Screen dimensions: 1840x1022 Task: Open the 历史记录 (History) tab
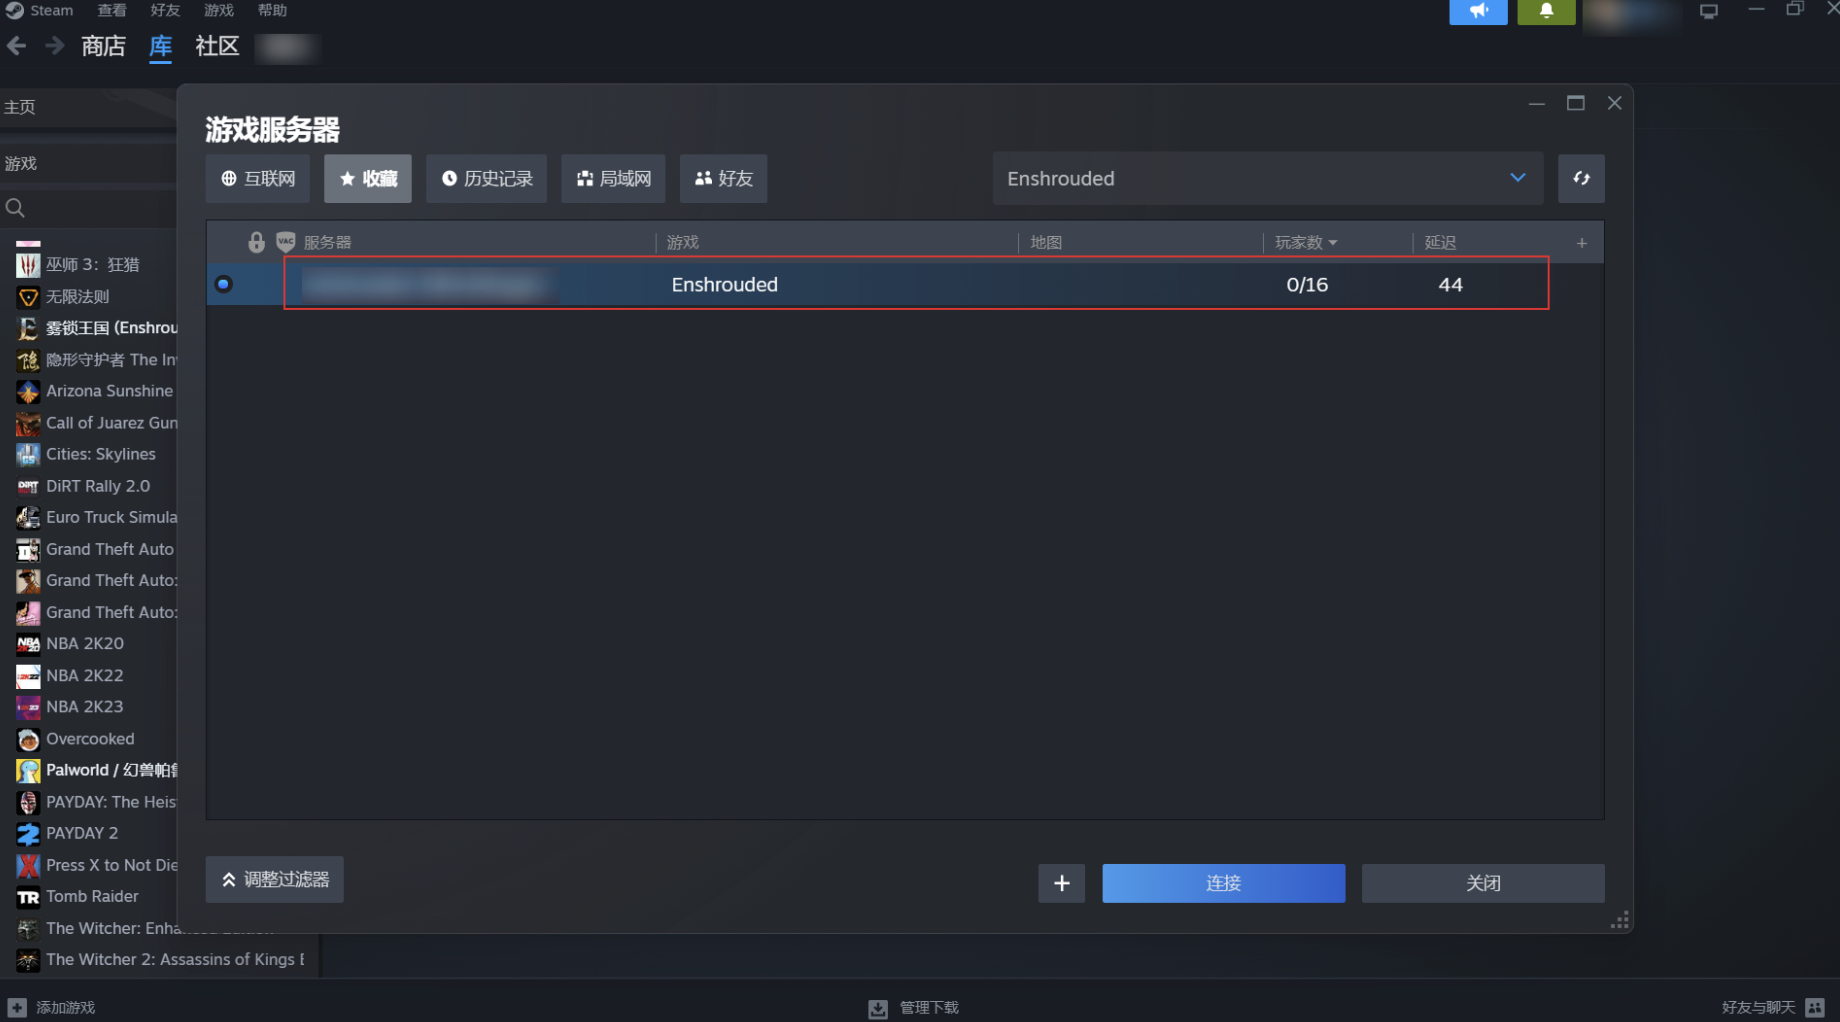pyautogui.click(x=486, y=178)
